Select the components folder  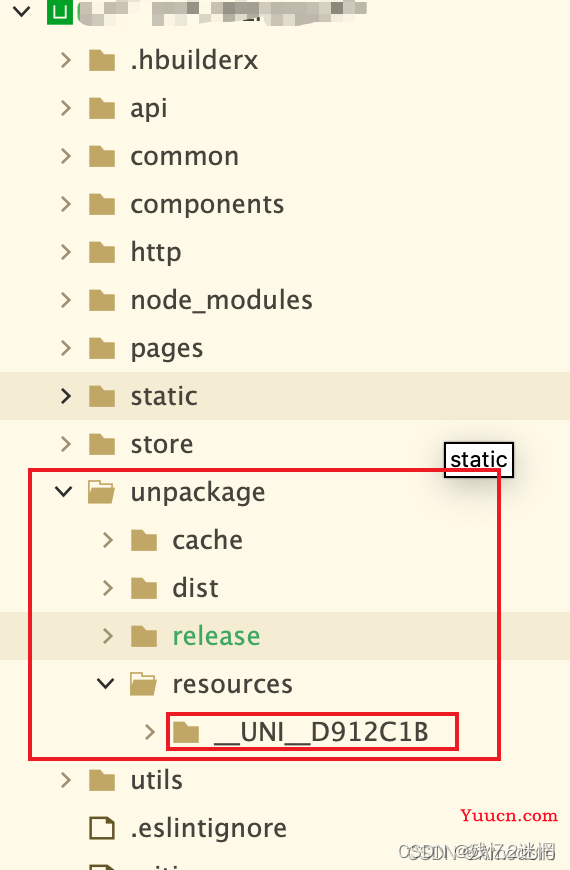pos(207,204)
